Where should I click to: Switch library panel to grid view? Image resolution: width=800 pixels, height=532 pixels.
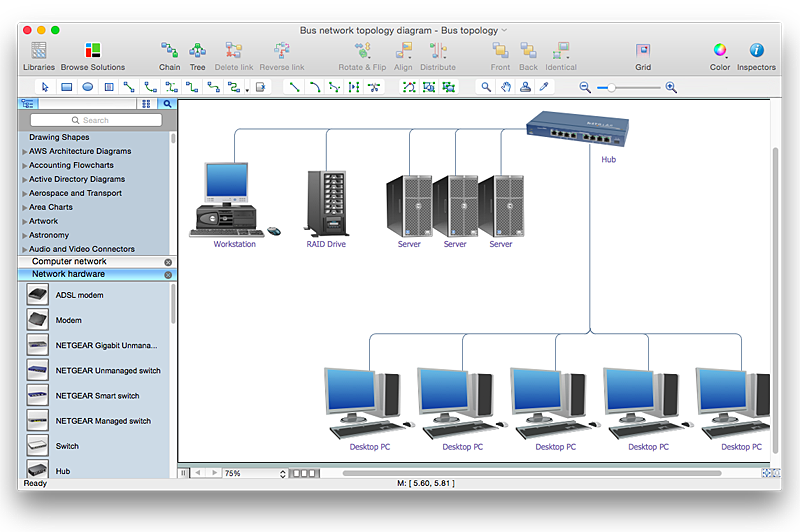coord(145,103)
